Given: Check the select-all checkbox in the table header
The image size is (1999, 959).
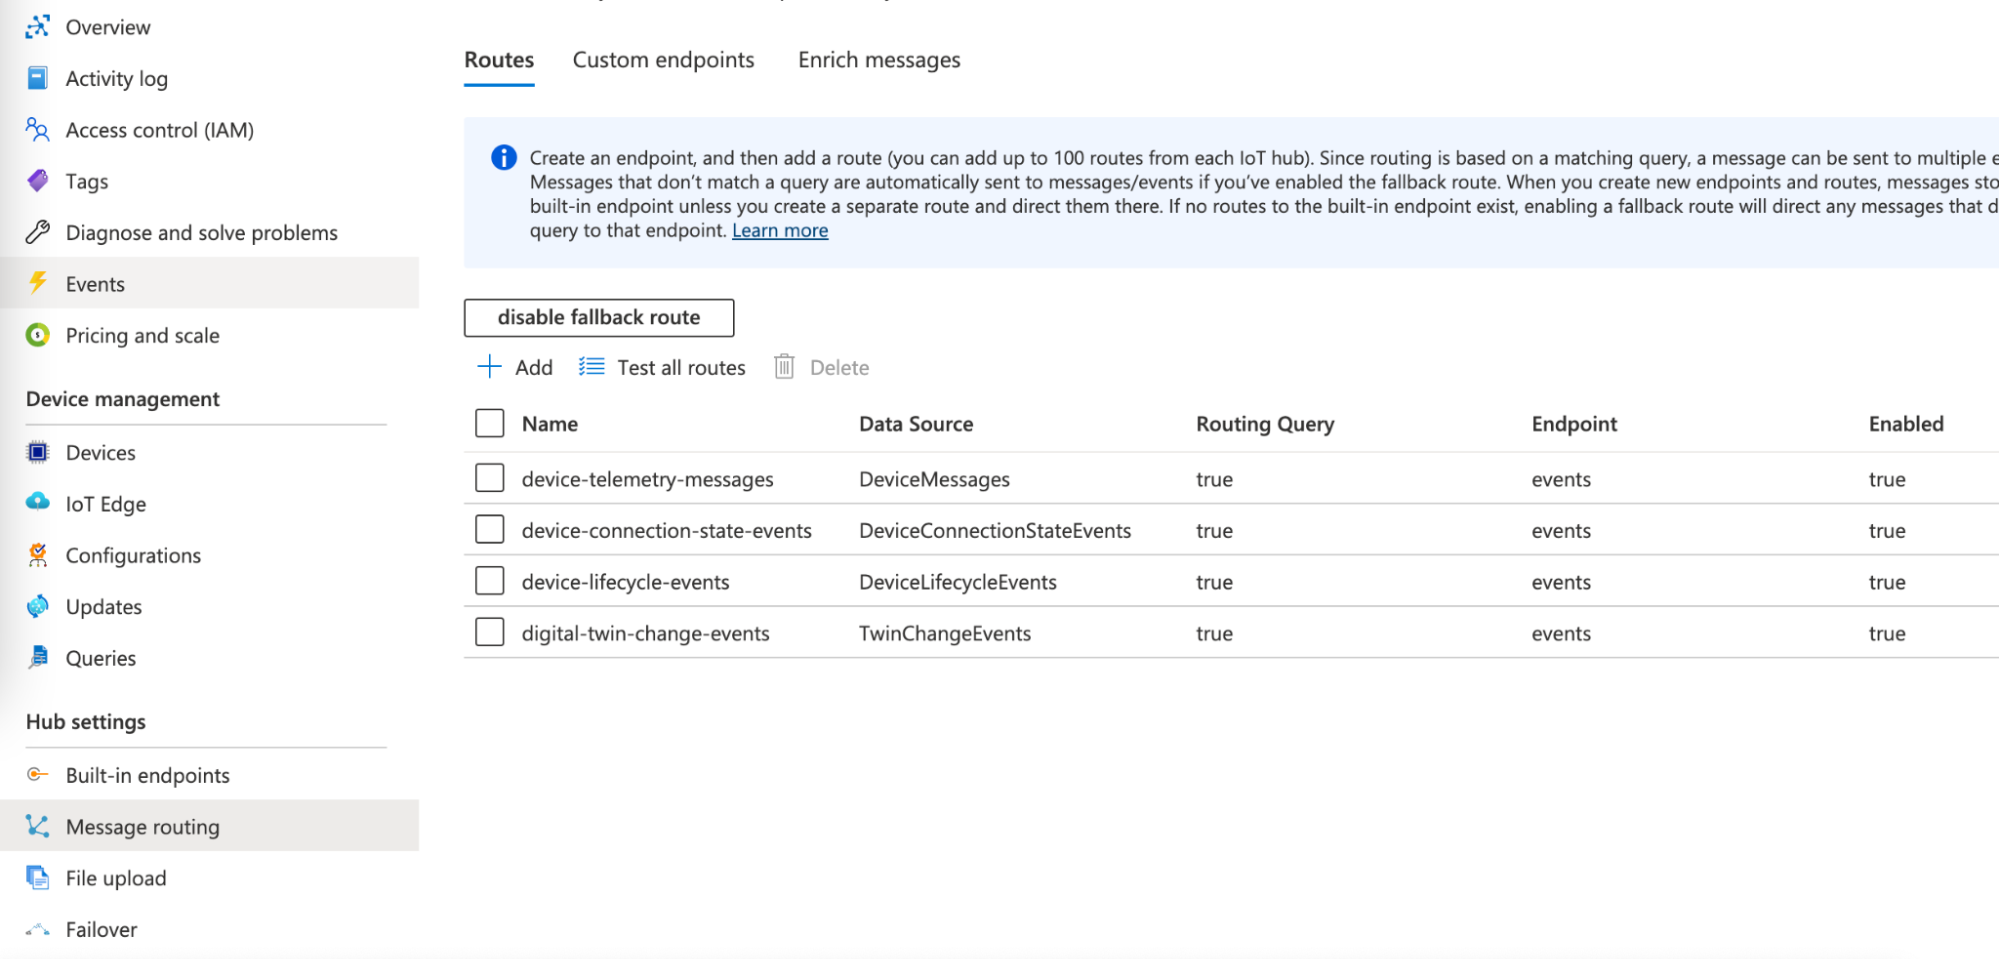Looking at the screenshot, I should (x=489, y=423).
